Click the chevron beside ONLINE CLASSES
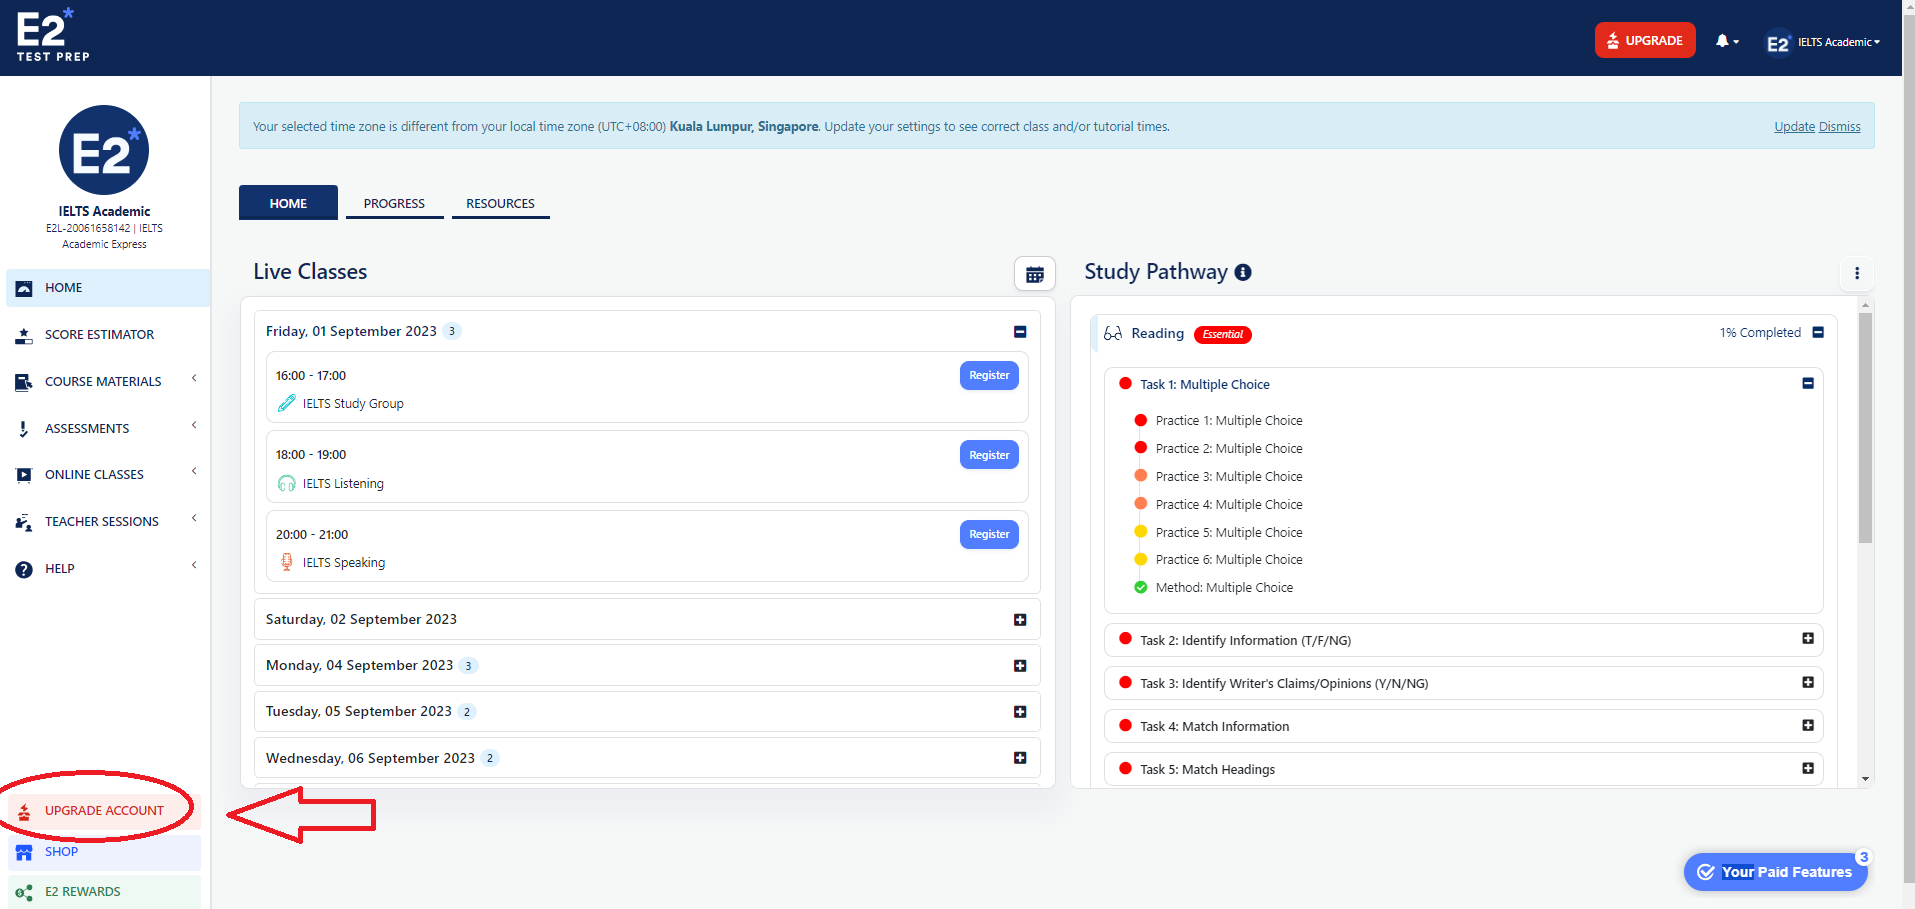The width and height of the screenshot is (1915, 909). pyautogui.click(x=194, y=472)
